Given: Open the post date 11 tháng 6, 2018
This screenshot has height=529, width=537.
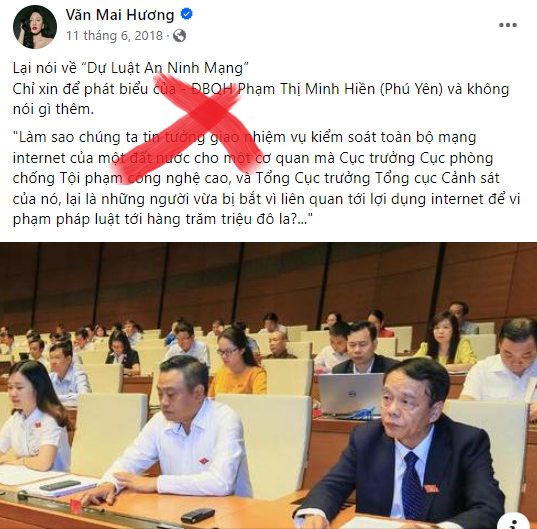Looking at the screenshot, I should (x=114, y=36).
